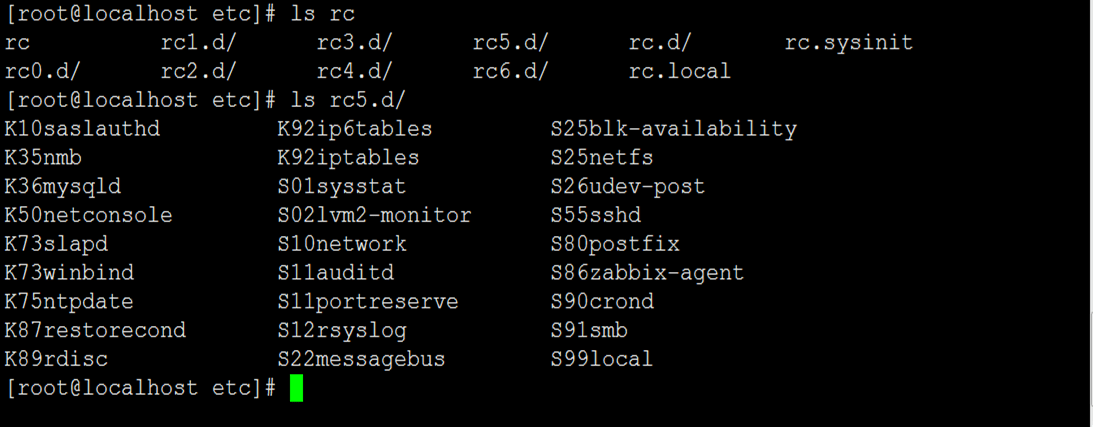Viewport: 1093px width, 427px height.
Task: Select the S22messagebus entry
Action: (361, 359)
